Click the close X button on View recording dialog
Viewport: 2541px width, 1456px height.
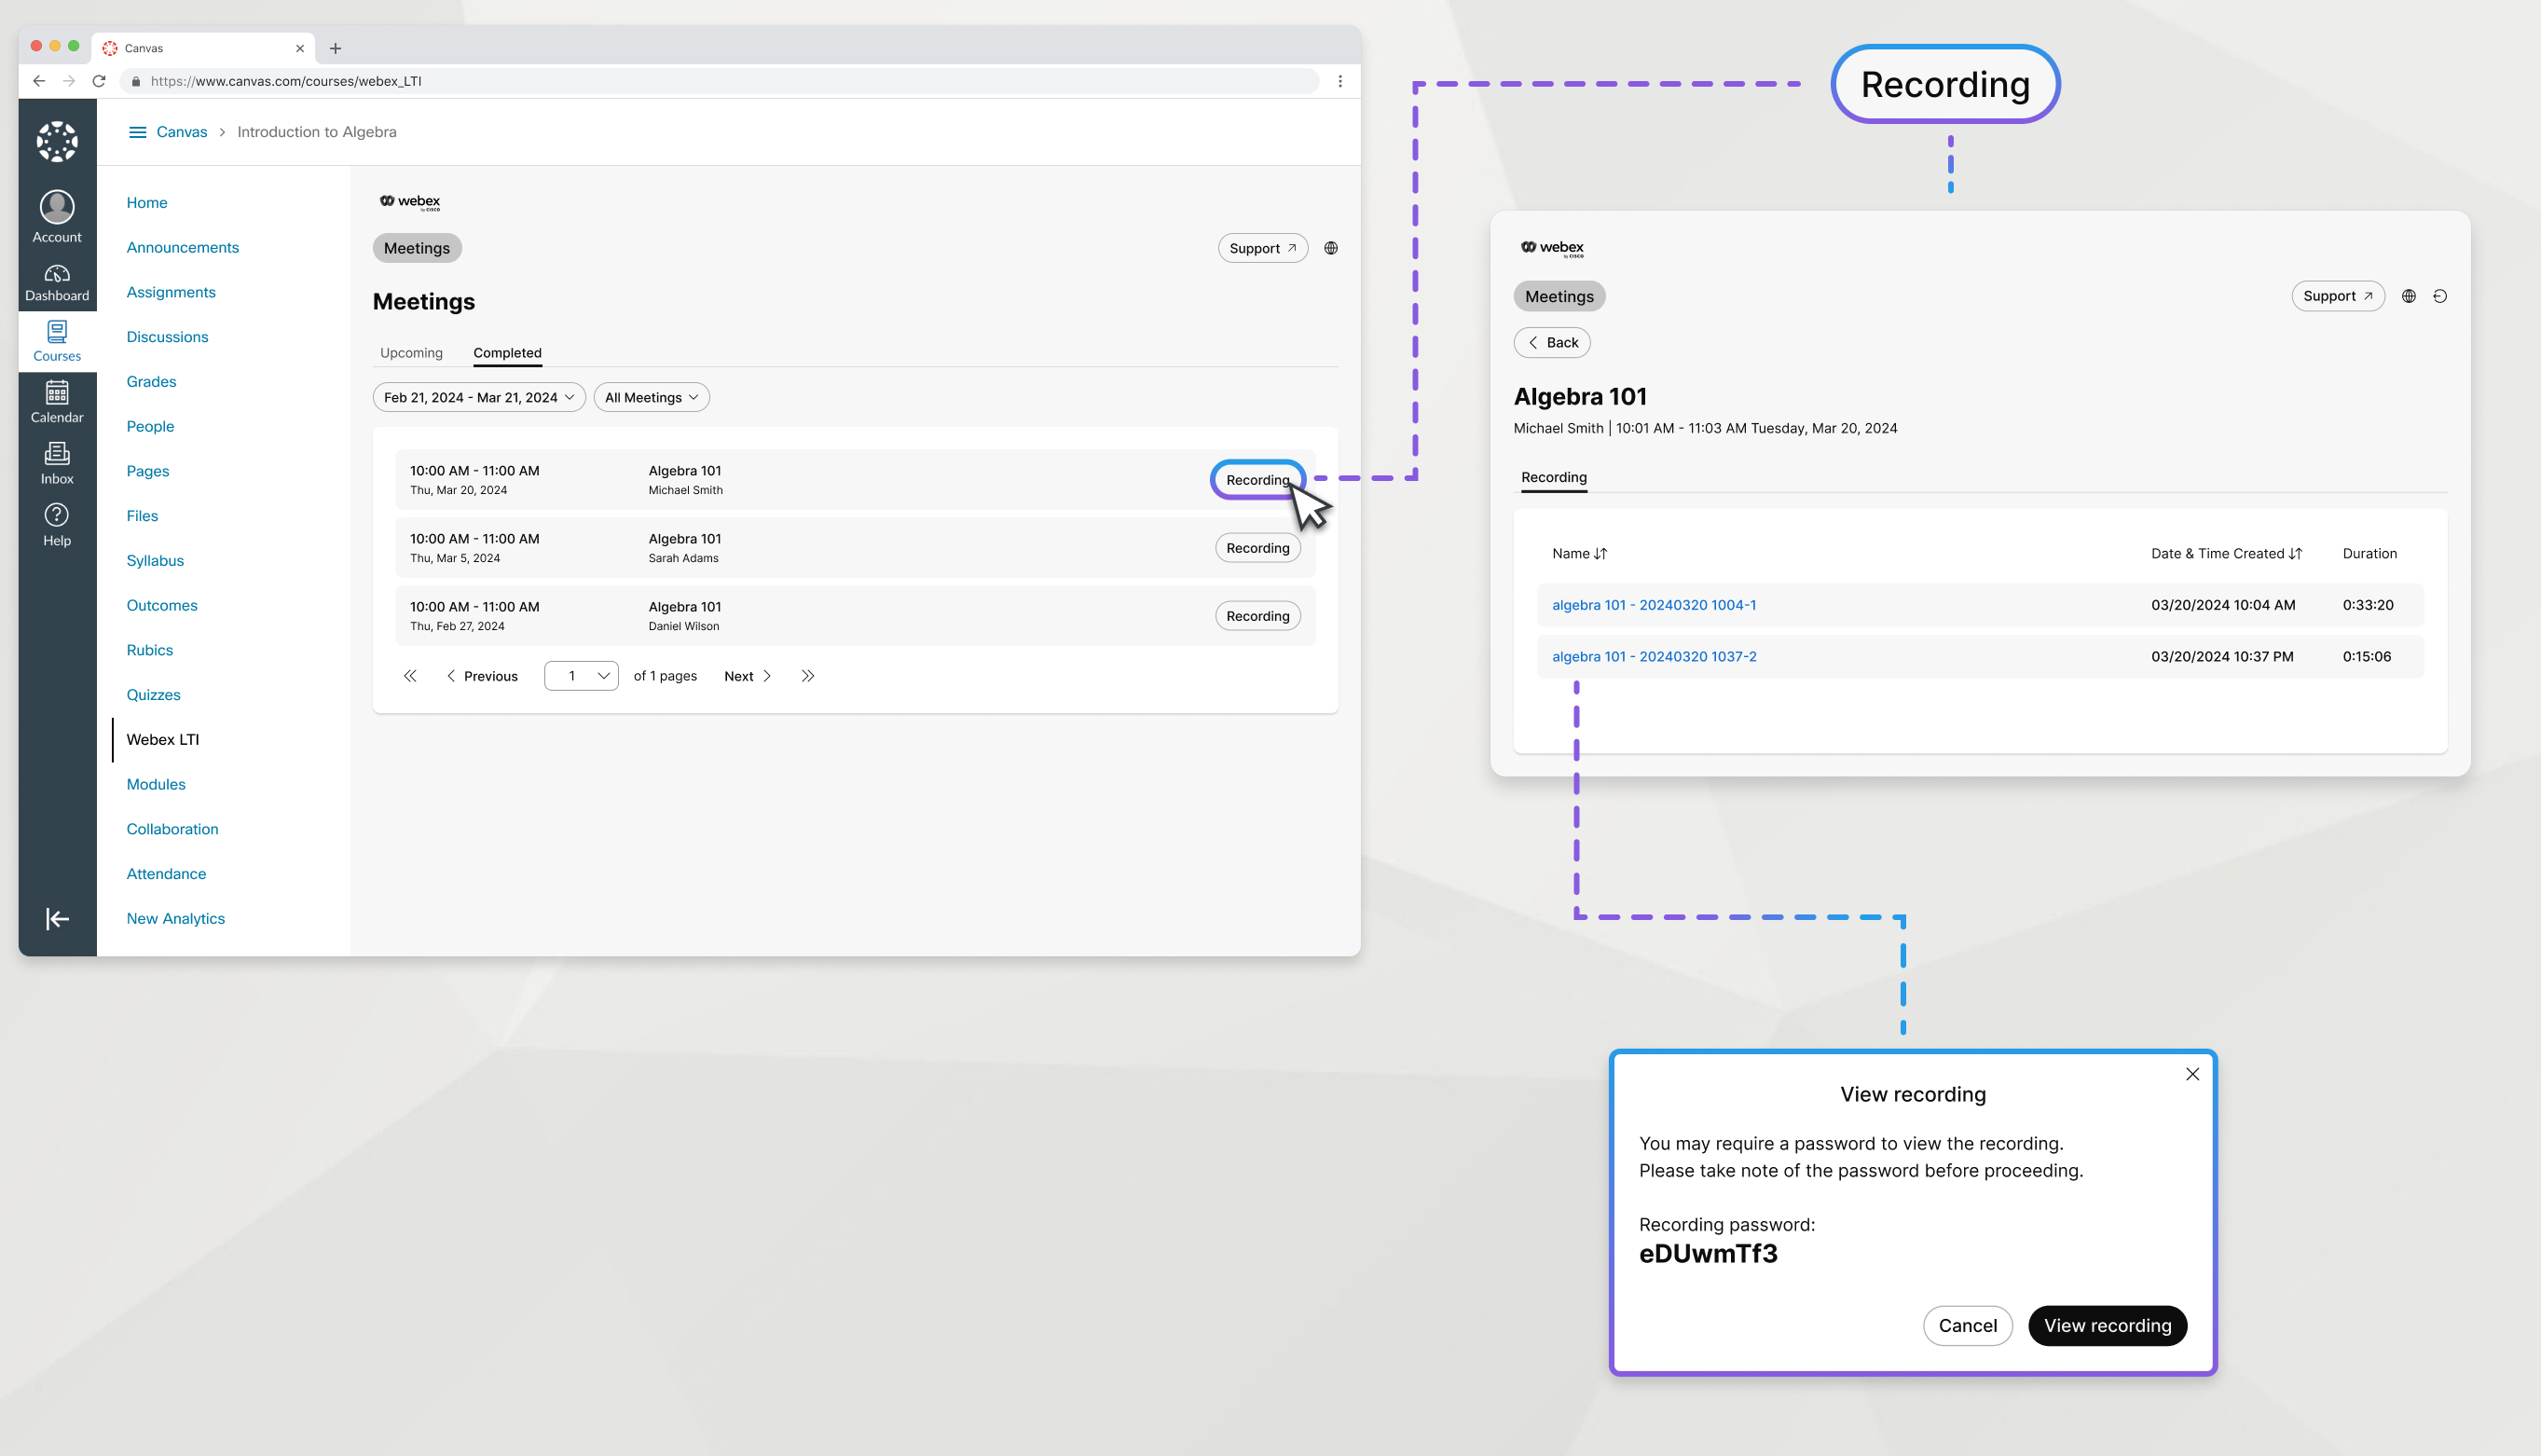pyautogui.click(x=2192, y=1074)
